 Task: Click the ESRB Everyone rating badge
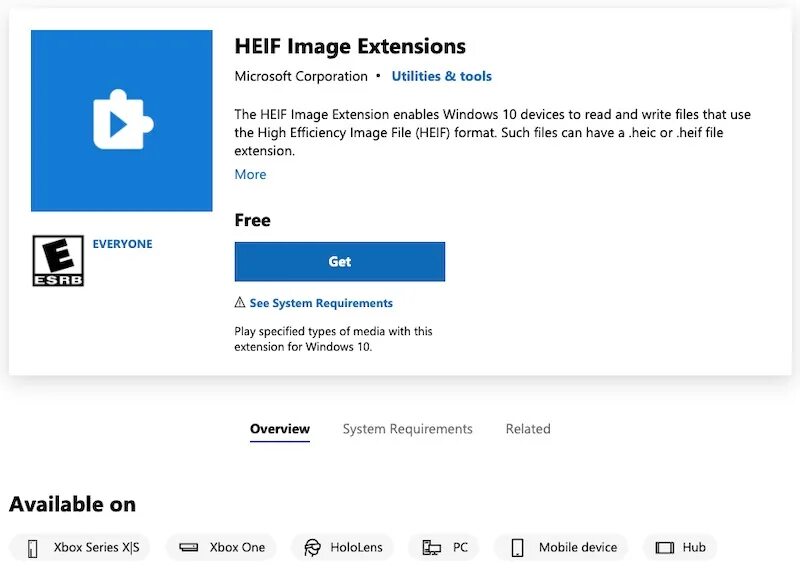tap(58, 261)
